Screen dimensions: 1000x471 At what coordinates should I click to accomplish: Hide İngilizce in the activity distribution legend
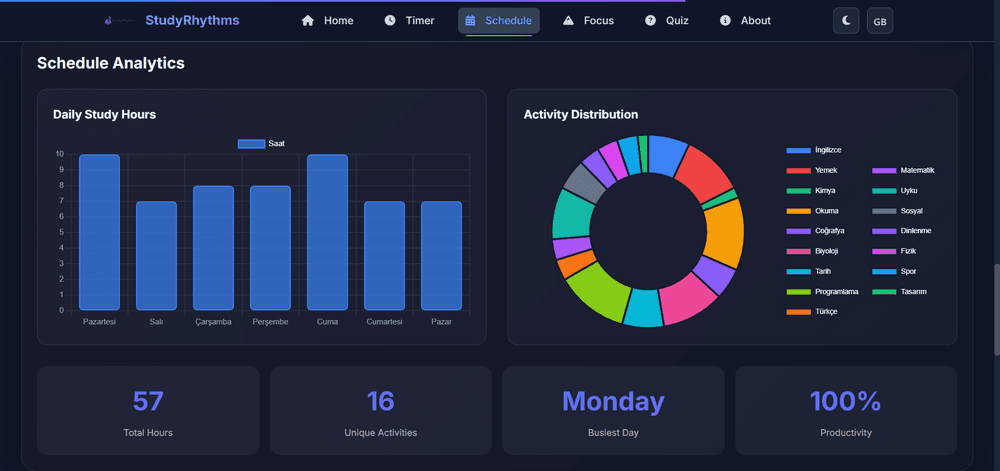(827, 150)
